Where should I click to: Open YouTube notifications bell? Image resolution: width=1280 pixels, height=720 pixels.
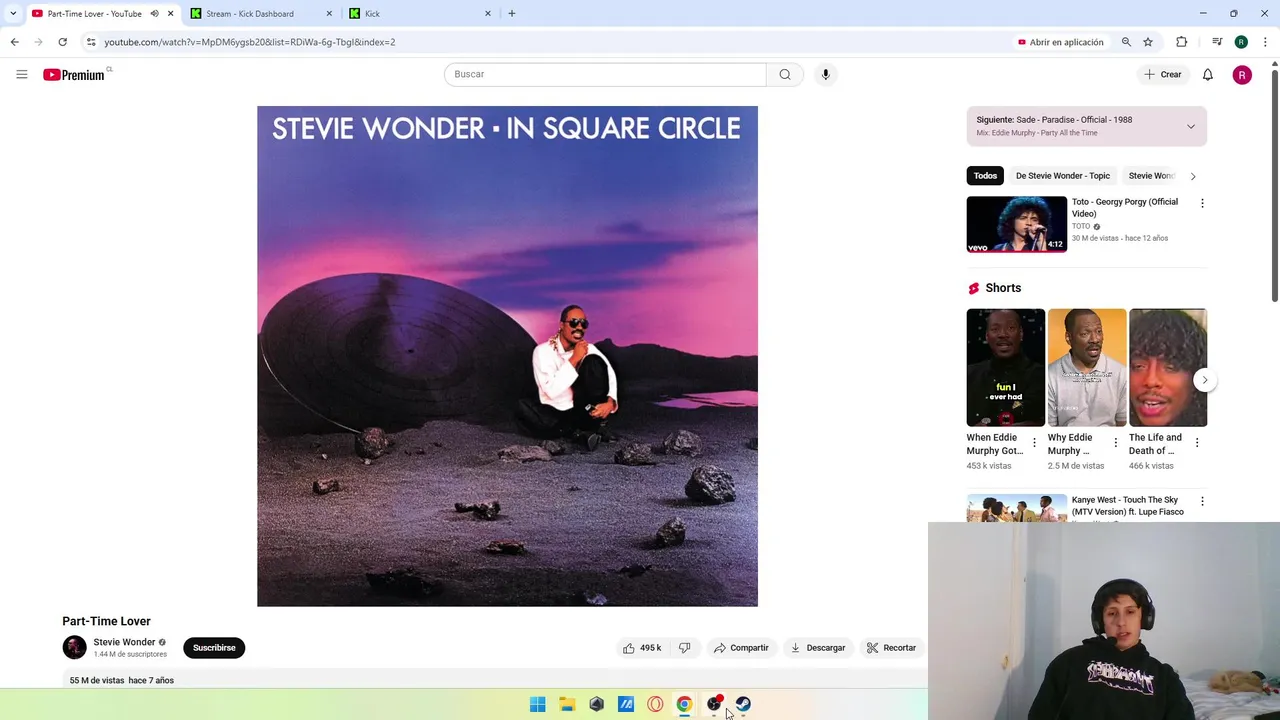click(x=1207, y=74)
